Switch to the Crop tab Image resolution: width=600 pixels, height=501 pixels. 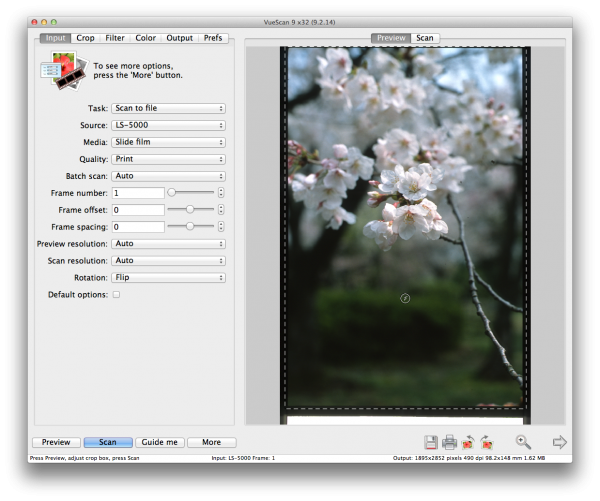click(85, 38)
